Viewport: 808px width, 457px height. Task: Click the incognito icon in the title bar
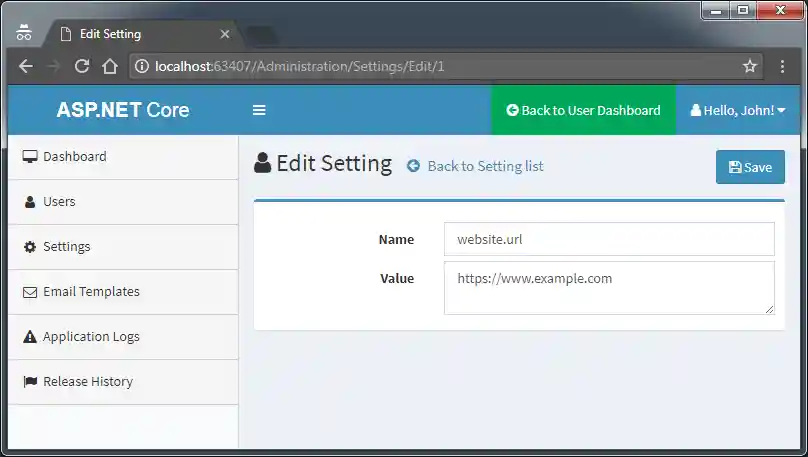[24, 32]
